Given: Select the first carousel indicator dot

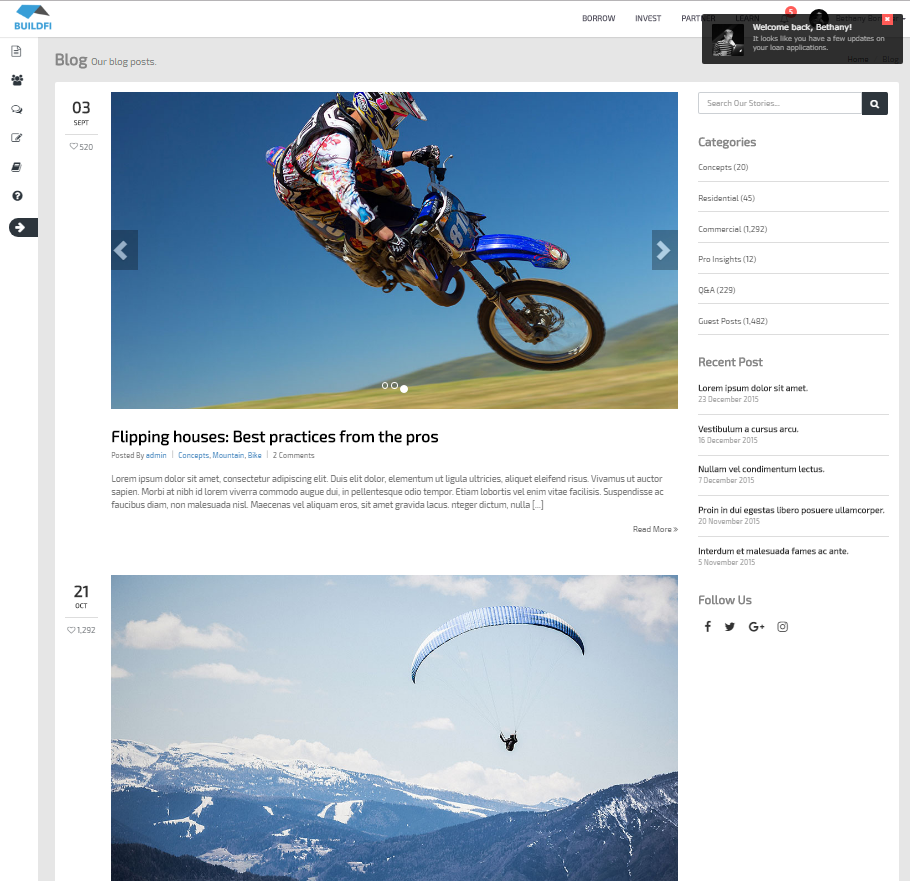Looking at the screenshot, I should pos(385,385).
